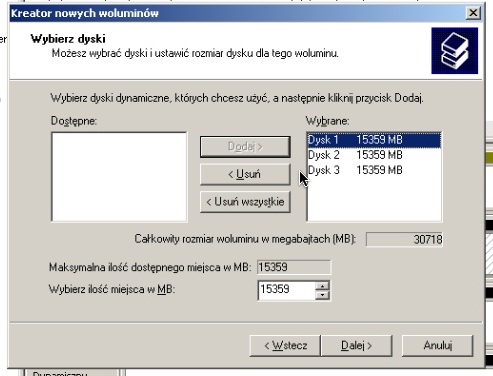Cancel the wizard with Anuluj
The height and width of the screenshot is (376, 493).
pos(437,346)
